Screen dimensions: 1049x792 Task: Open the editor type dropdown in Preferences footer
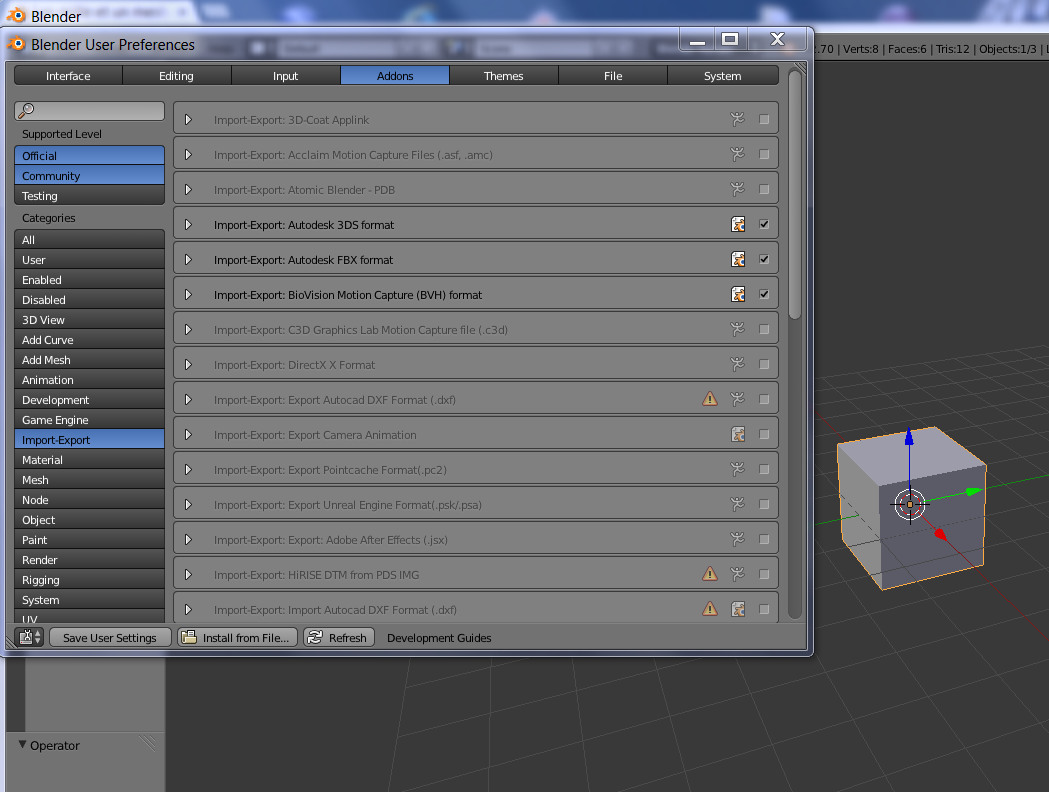click(x=30, y=637)
